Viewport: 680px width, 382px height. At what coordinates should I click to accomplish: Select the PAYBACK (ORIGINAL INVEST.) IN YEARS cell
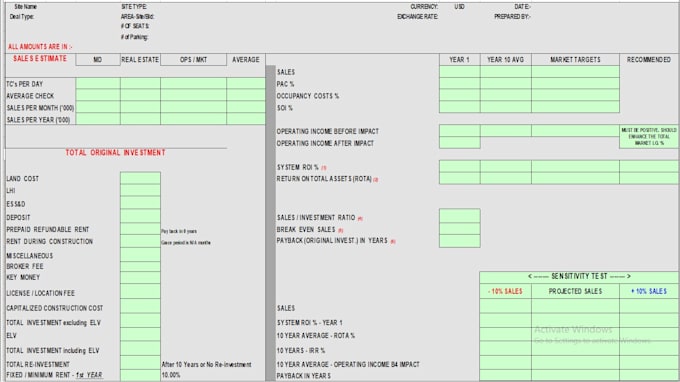[x=460, y=241]
